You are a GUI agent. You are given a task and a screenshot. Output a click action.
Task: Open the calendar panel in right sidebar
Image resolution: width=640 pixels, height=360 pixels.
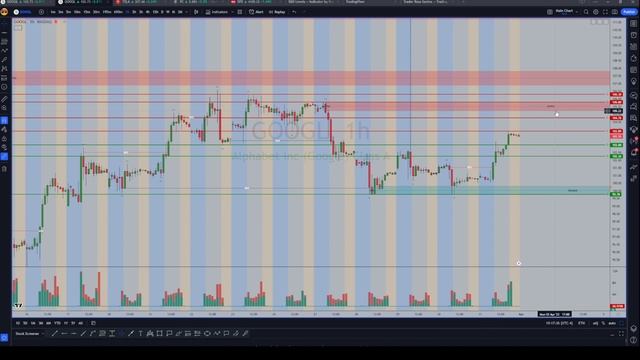633,70
